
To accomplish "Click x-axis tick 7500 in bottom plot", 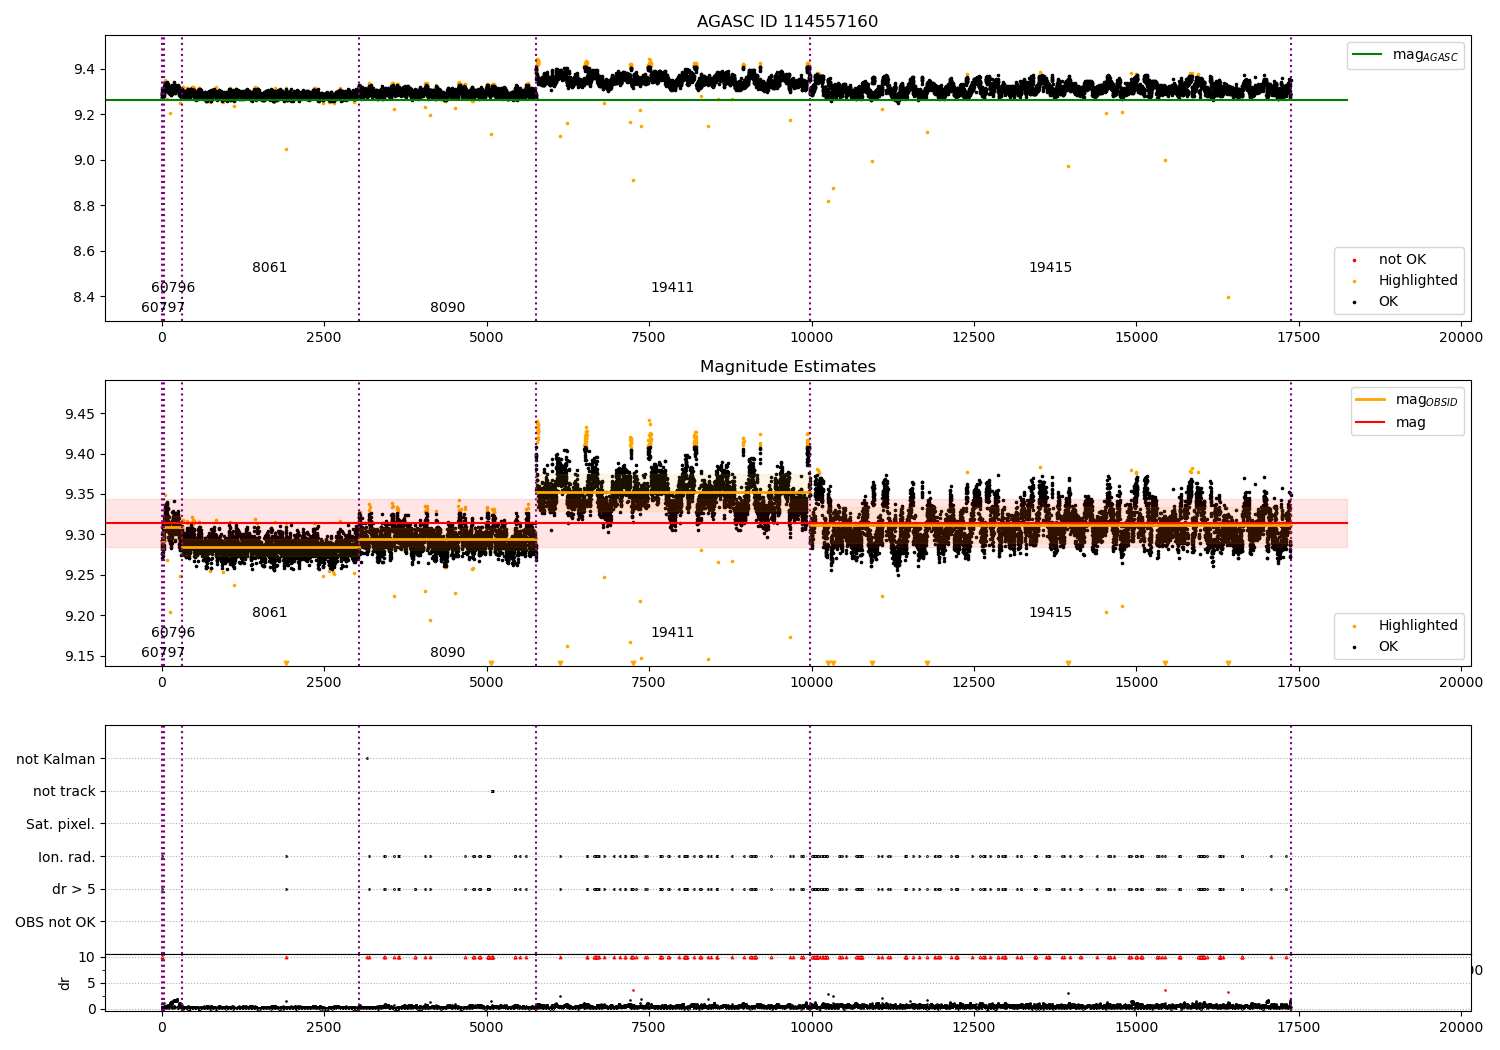I will (649, 1027).
